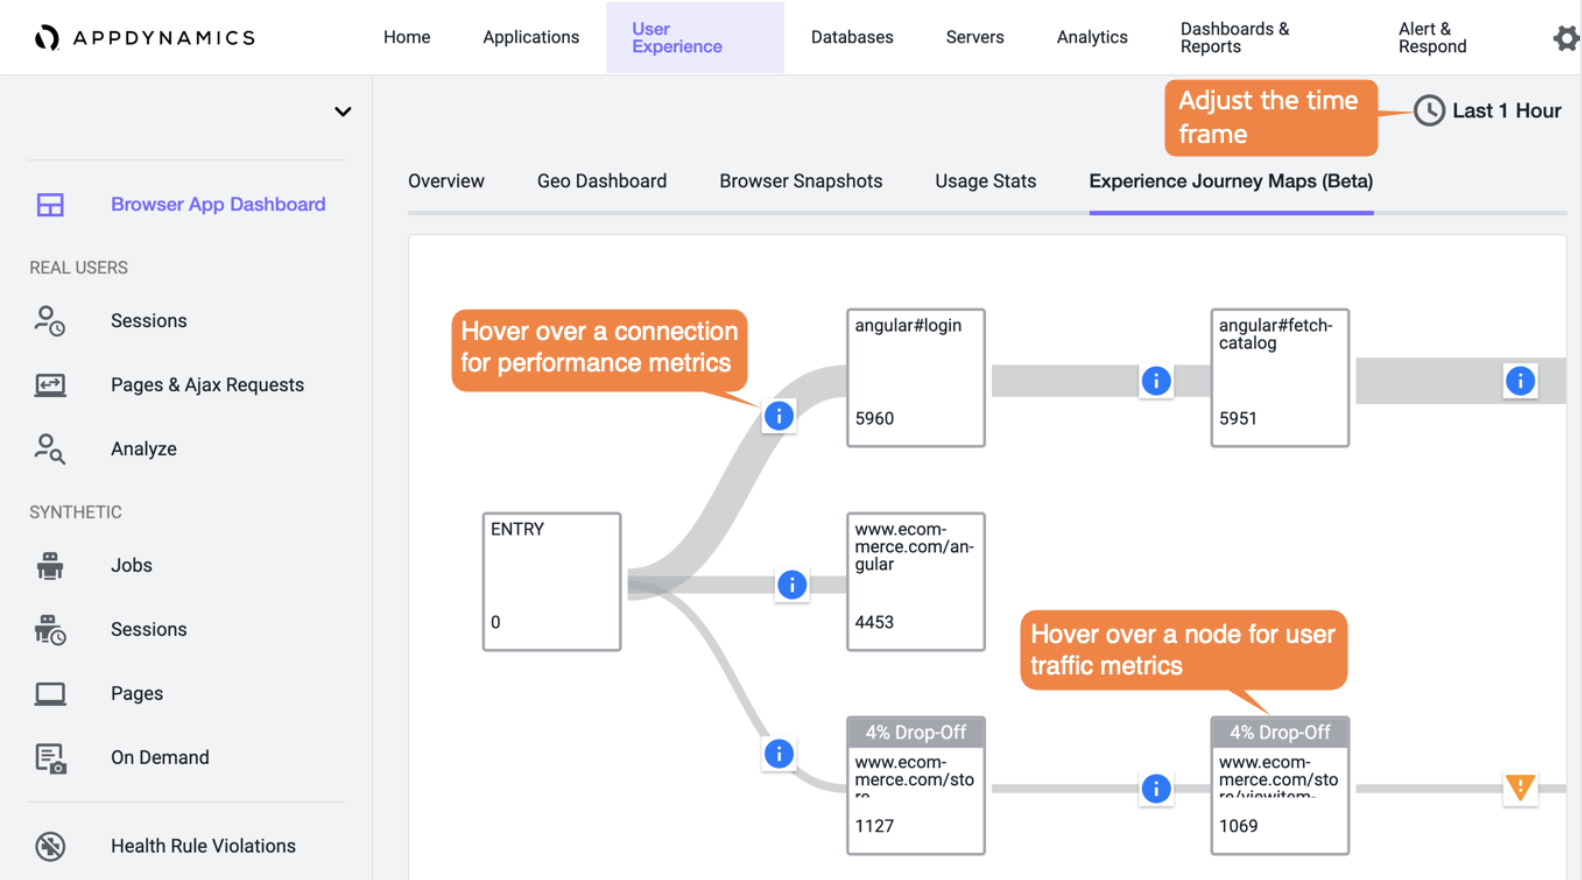This screenshot has height=880, width=1582.
Task: Click the On Demand icon
Action: click(50, 758)
